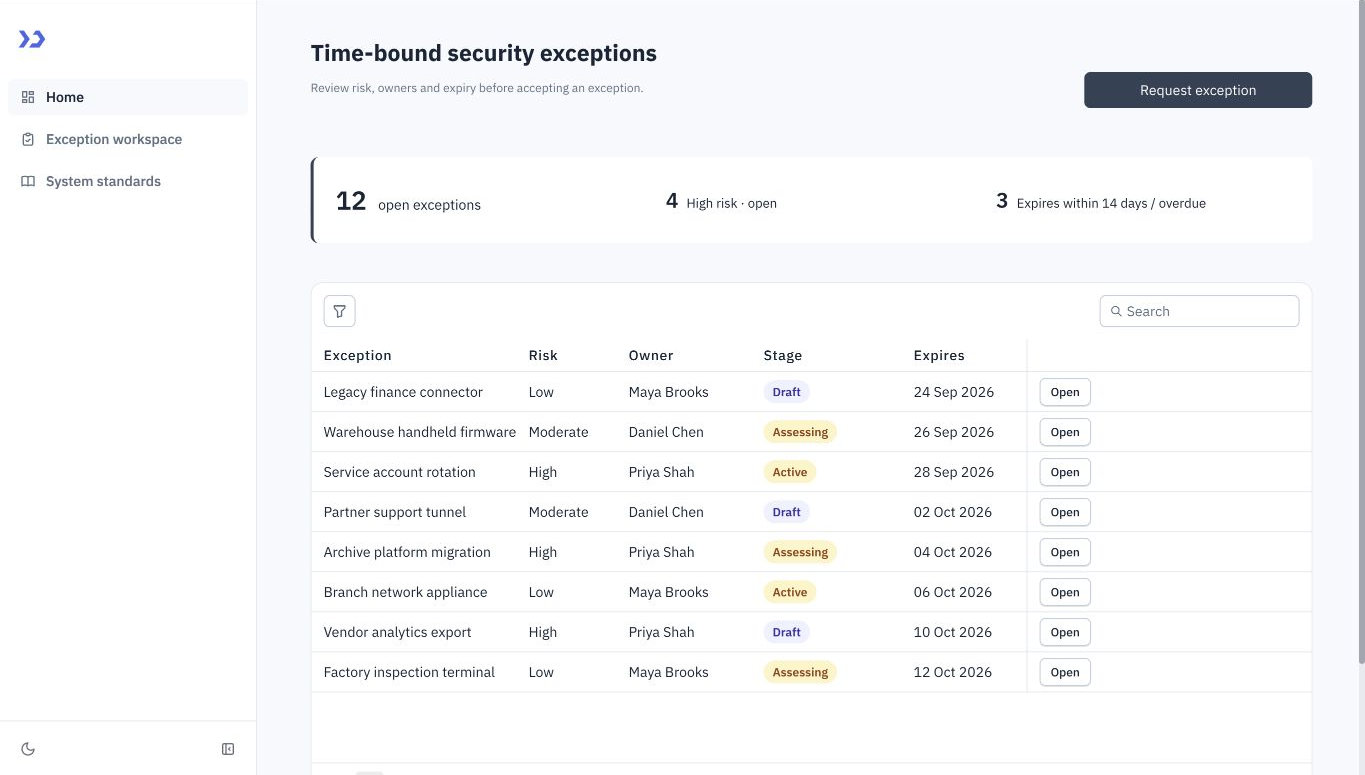1365x775 pixels.
Task: Click the Draft badge for Legacy finance connector
Action: tap(787, 392)
